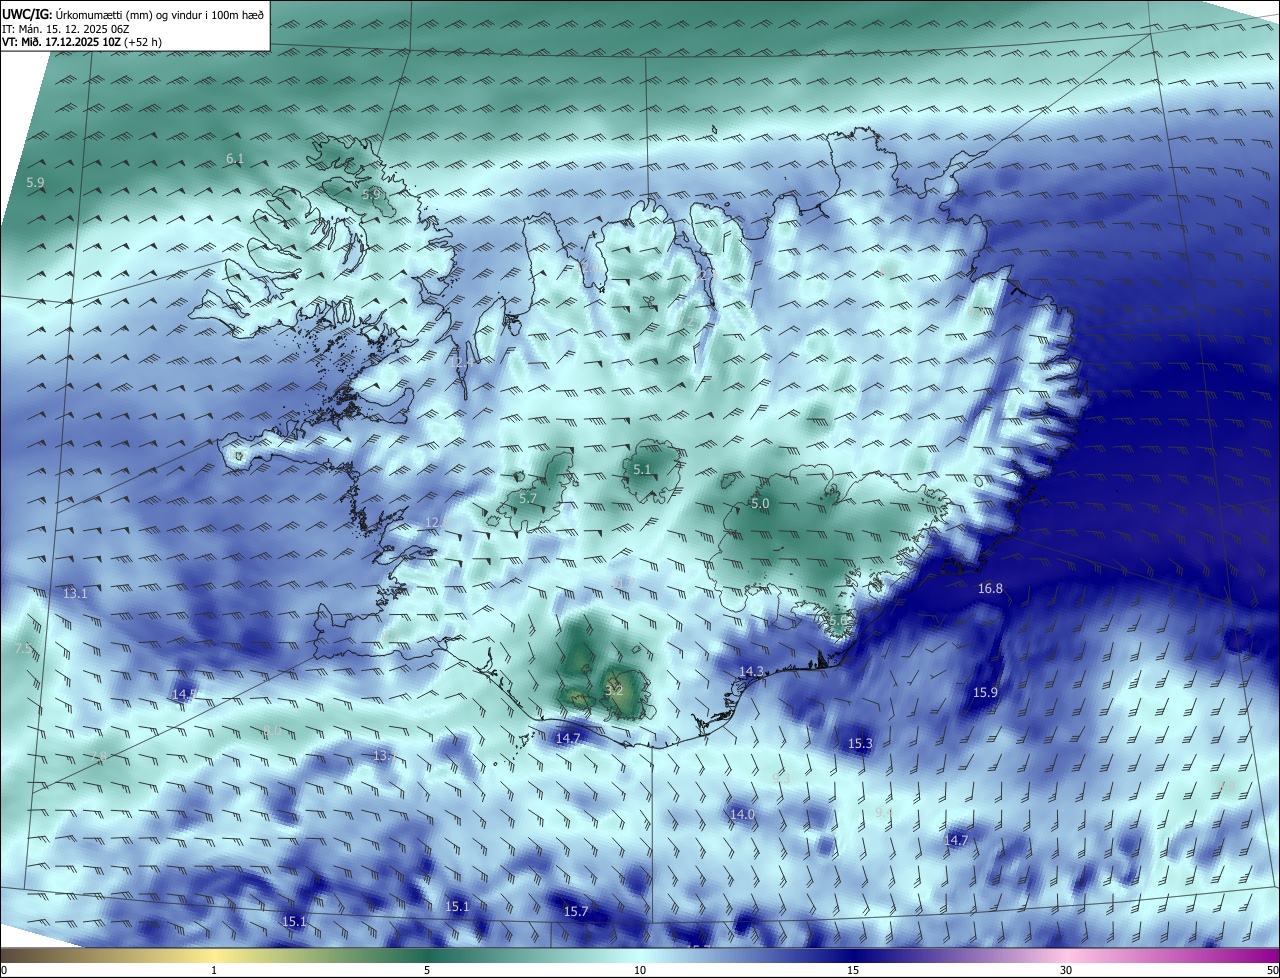Click the 15 tick on the color scale
Viewport: 1280px width, 978px height.
(x=853, y=971)
